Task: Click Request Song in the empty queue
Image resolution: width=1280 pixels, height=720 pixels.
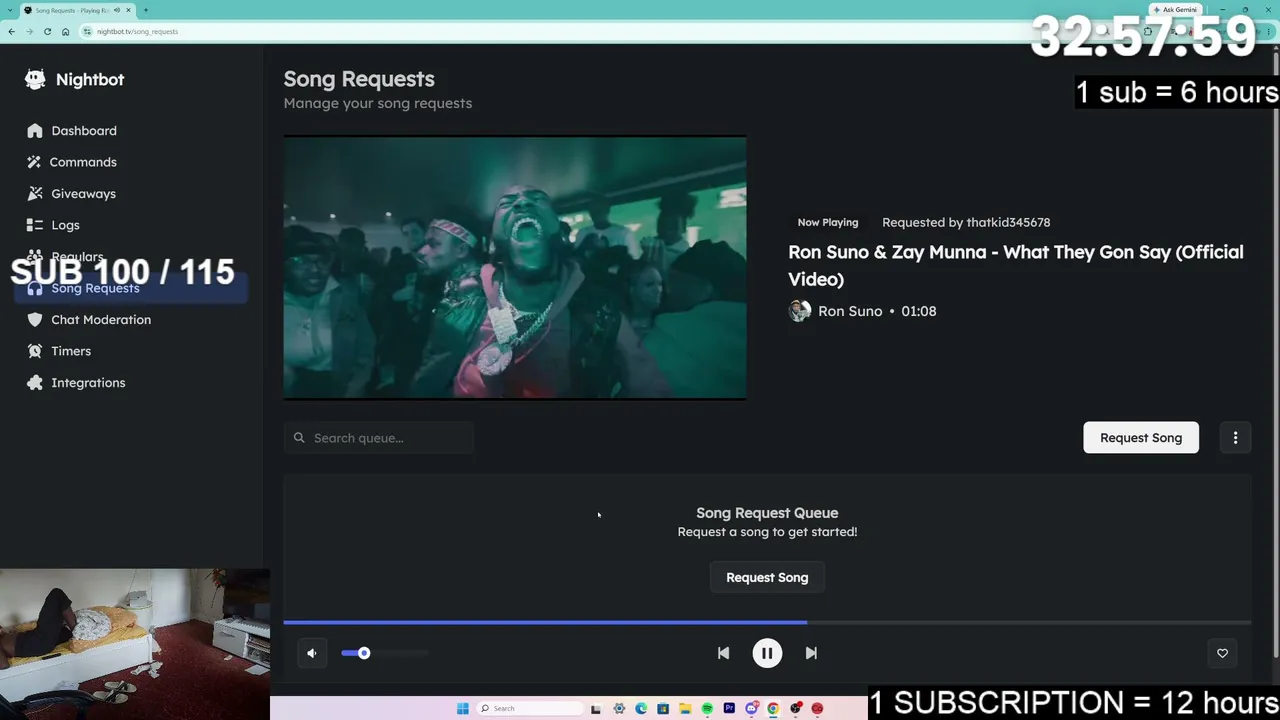Action: [x=767, y=578]
